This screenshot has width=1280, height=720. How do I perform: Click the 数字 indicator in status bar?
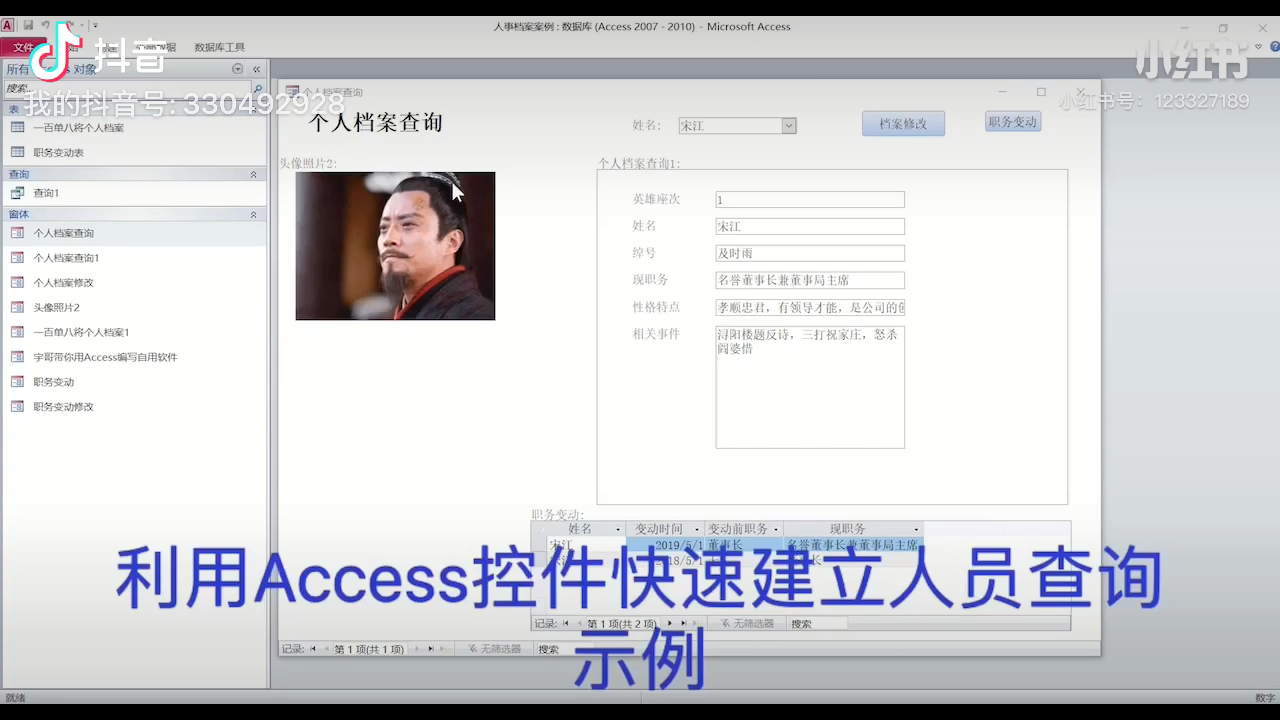pos(1265,697)
